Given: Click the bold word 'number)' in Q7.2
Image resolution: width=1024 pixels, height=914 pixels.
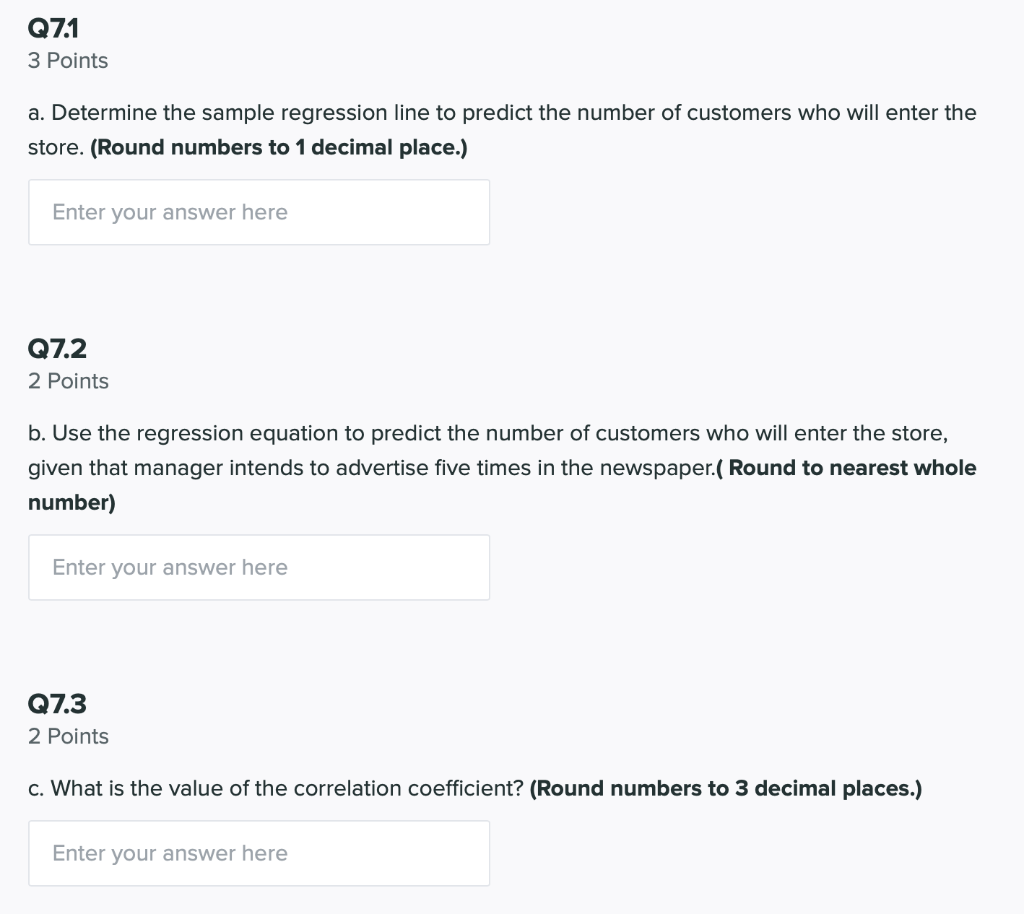Looking at the screenshot, I should (72, 503).
